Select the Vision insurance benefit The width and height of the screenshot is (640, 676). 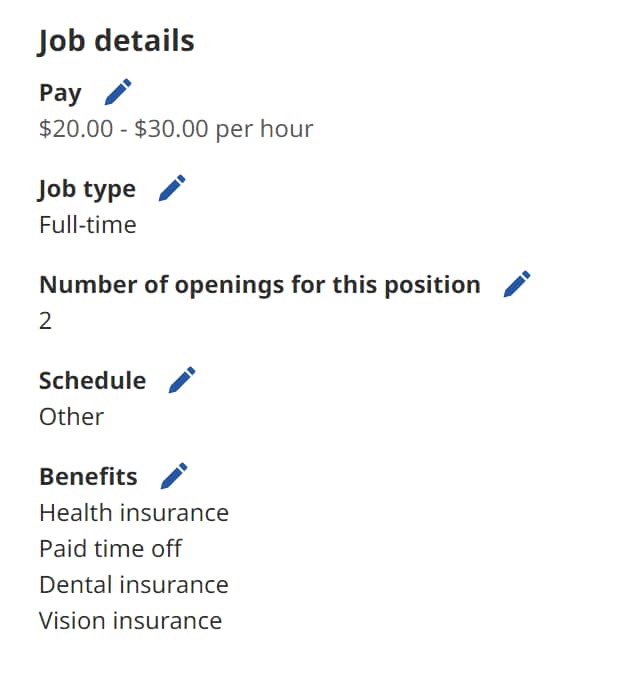130,621
